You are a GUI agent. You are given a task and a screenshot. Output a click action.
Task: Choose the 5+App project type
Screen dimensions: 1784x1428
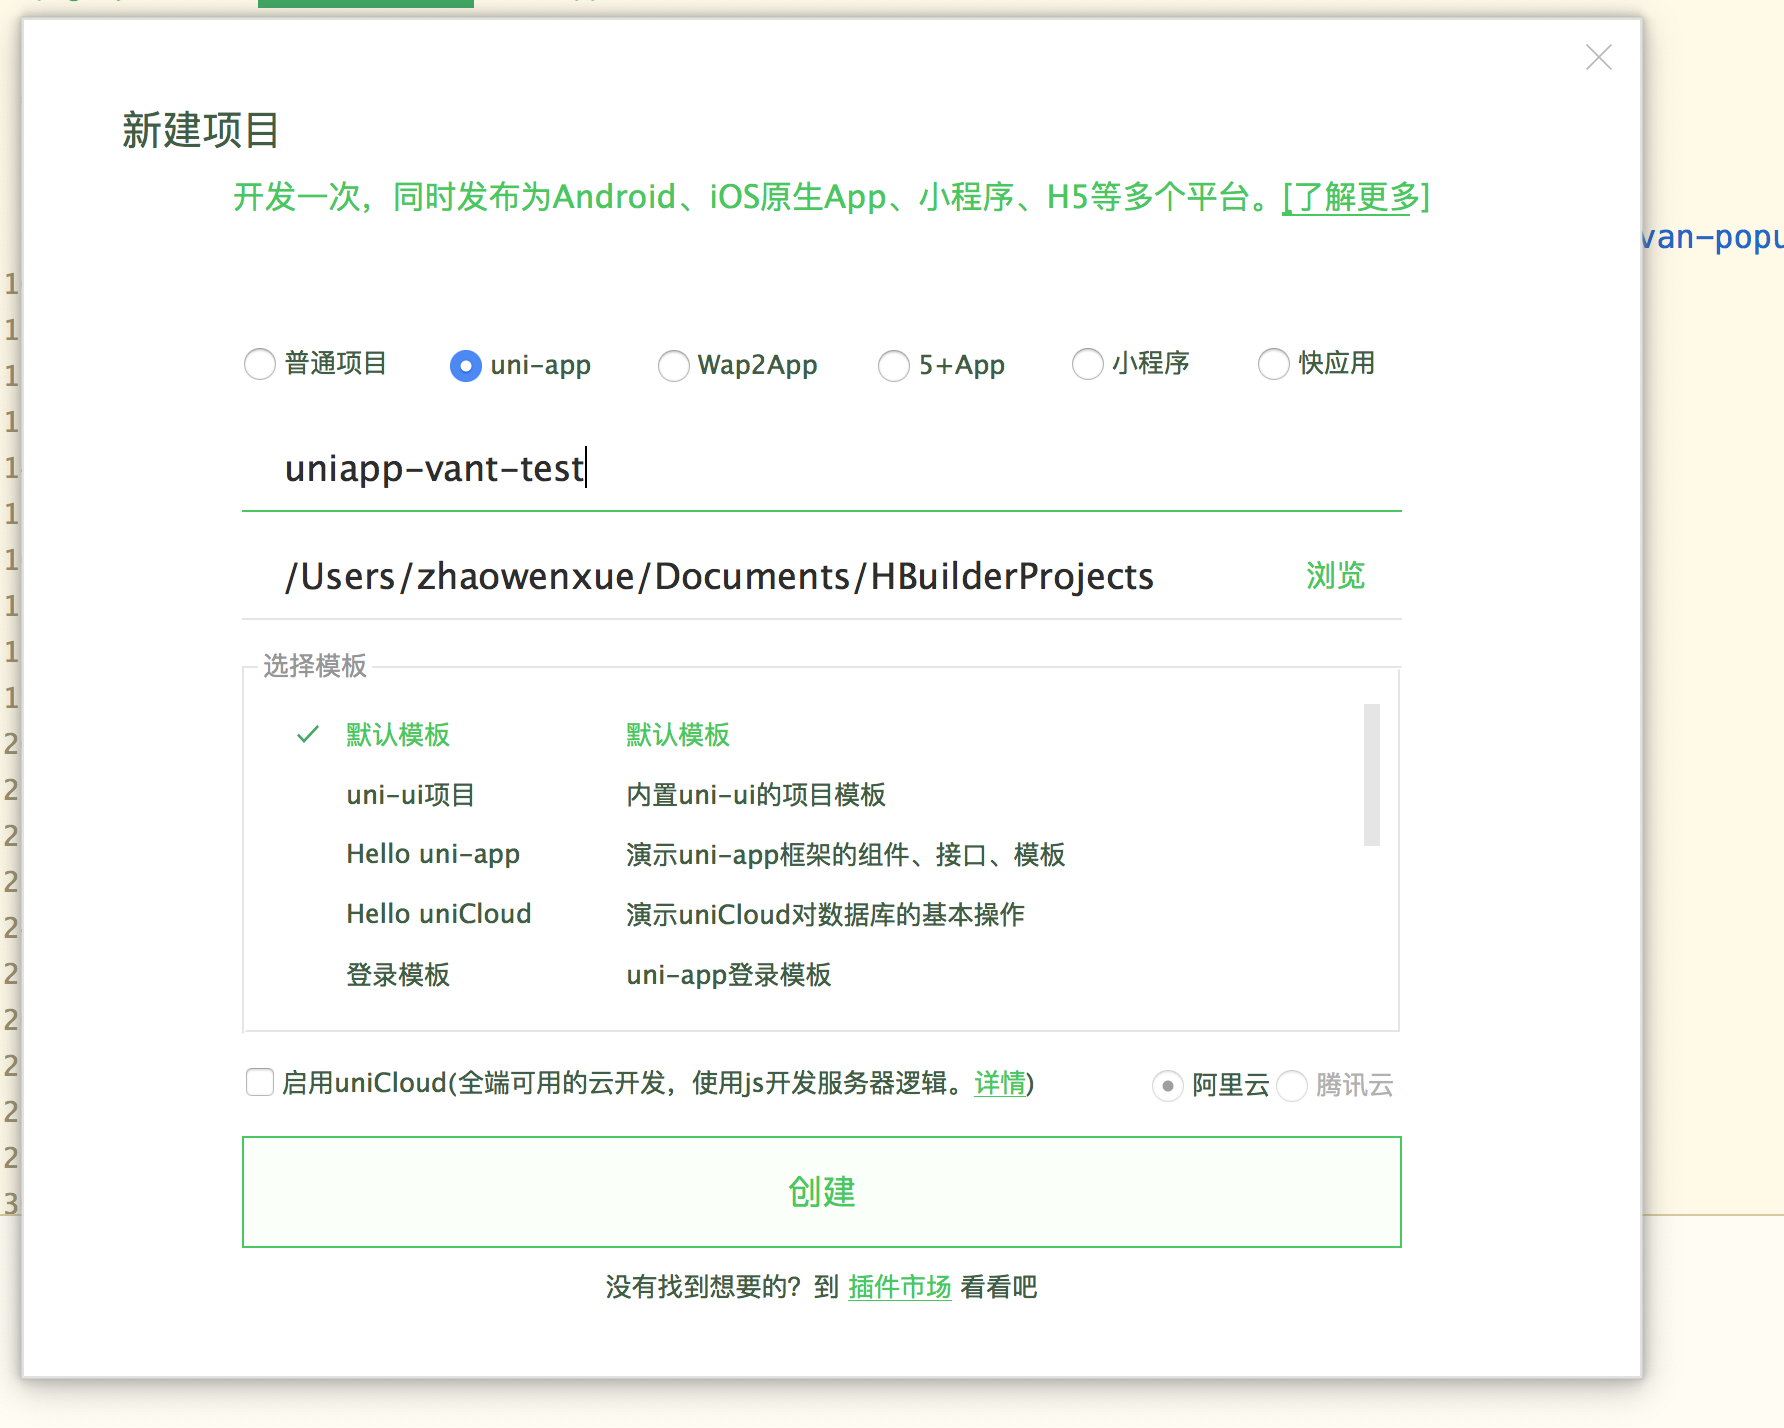click(x=893, y=366)
